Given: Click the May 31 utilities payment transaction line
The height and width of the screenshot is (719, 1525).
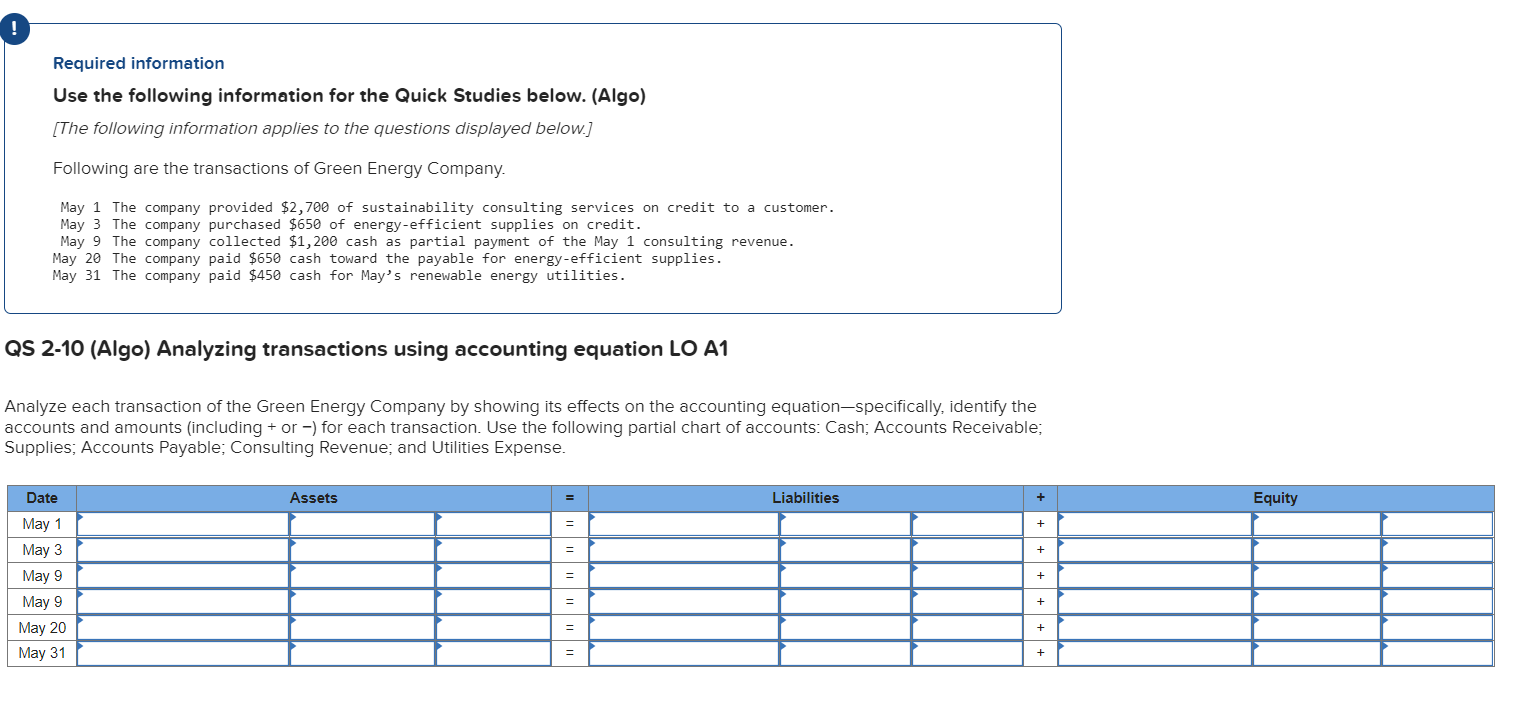Looking at the screenshot, I should click(x=339, y=276).
